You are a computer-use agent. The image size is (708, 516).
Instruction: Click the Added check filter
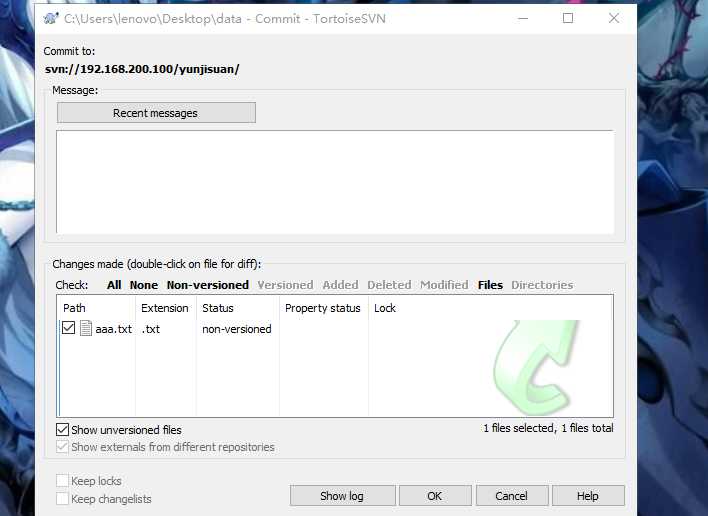[340, 285]
